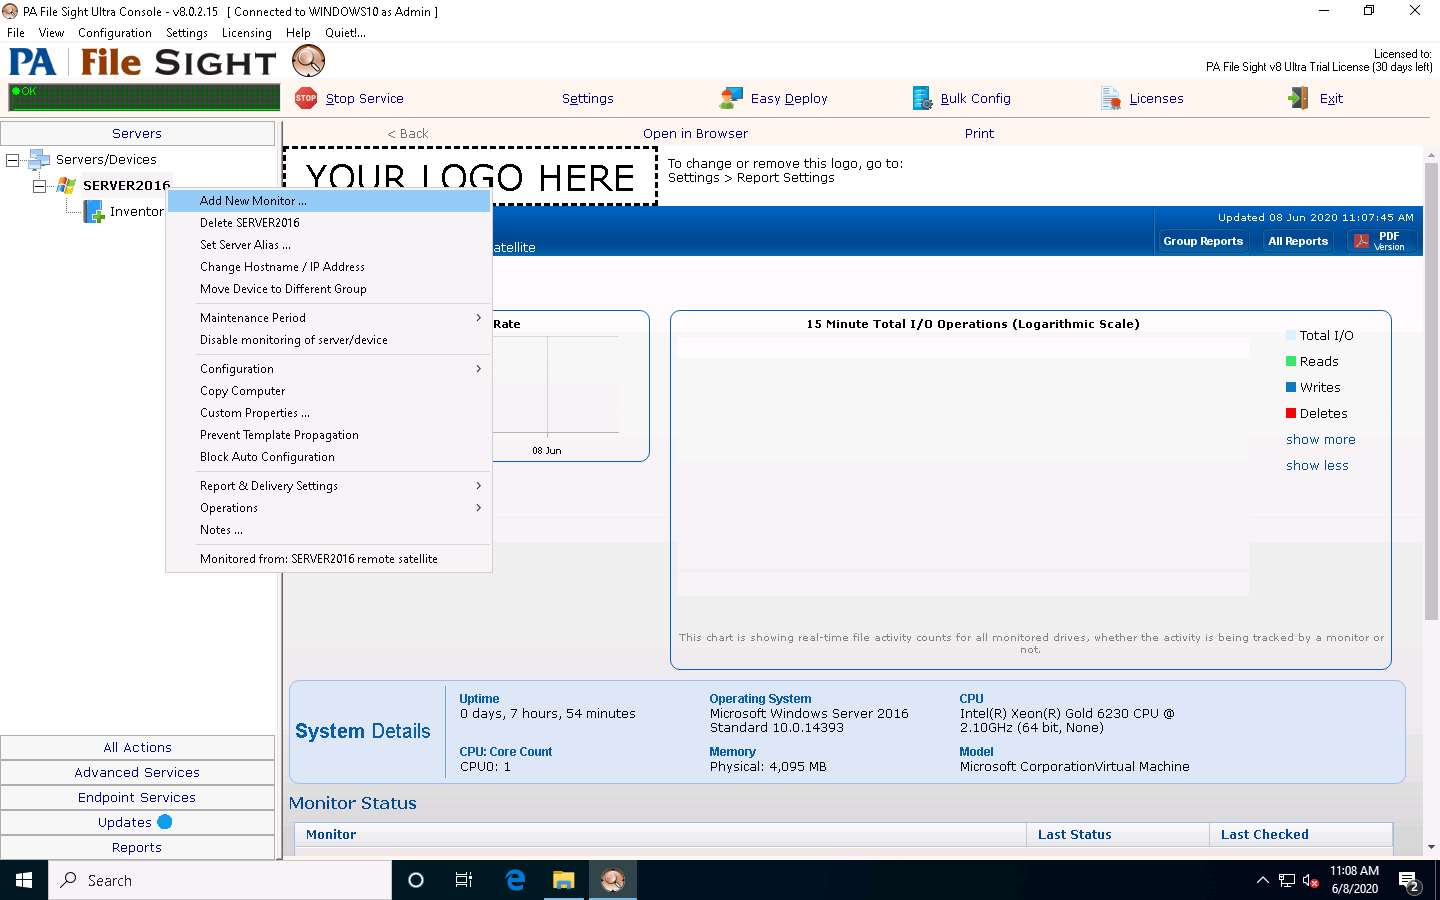This screenshot has width=1440, height=900.
Task: Open Custom Properties menu entry
Action: [329, 413]
